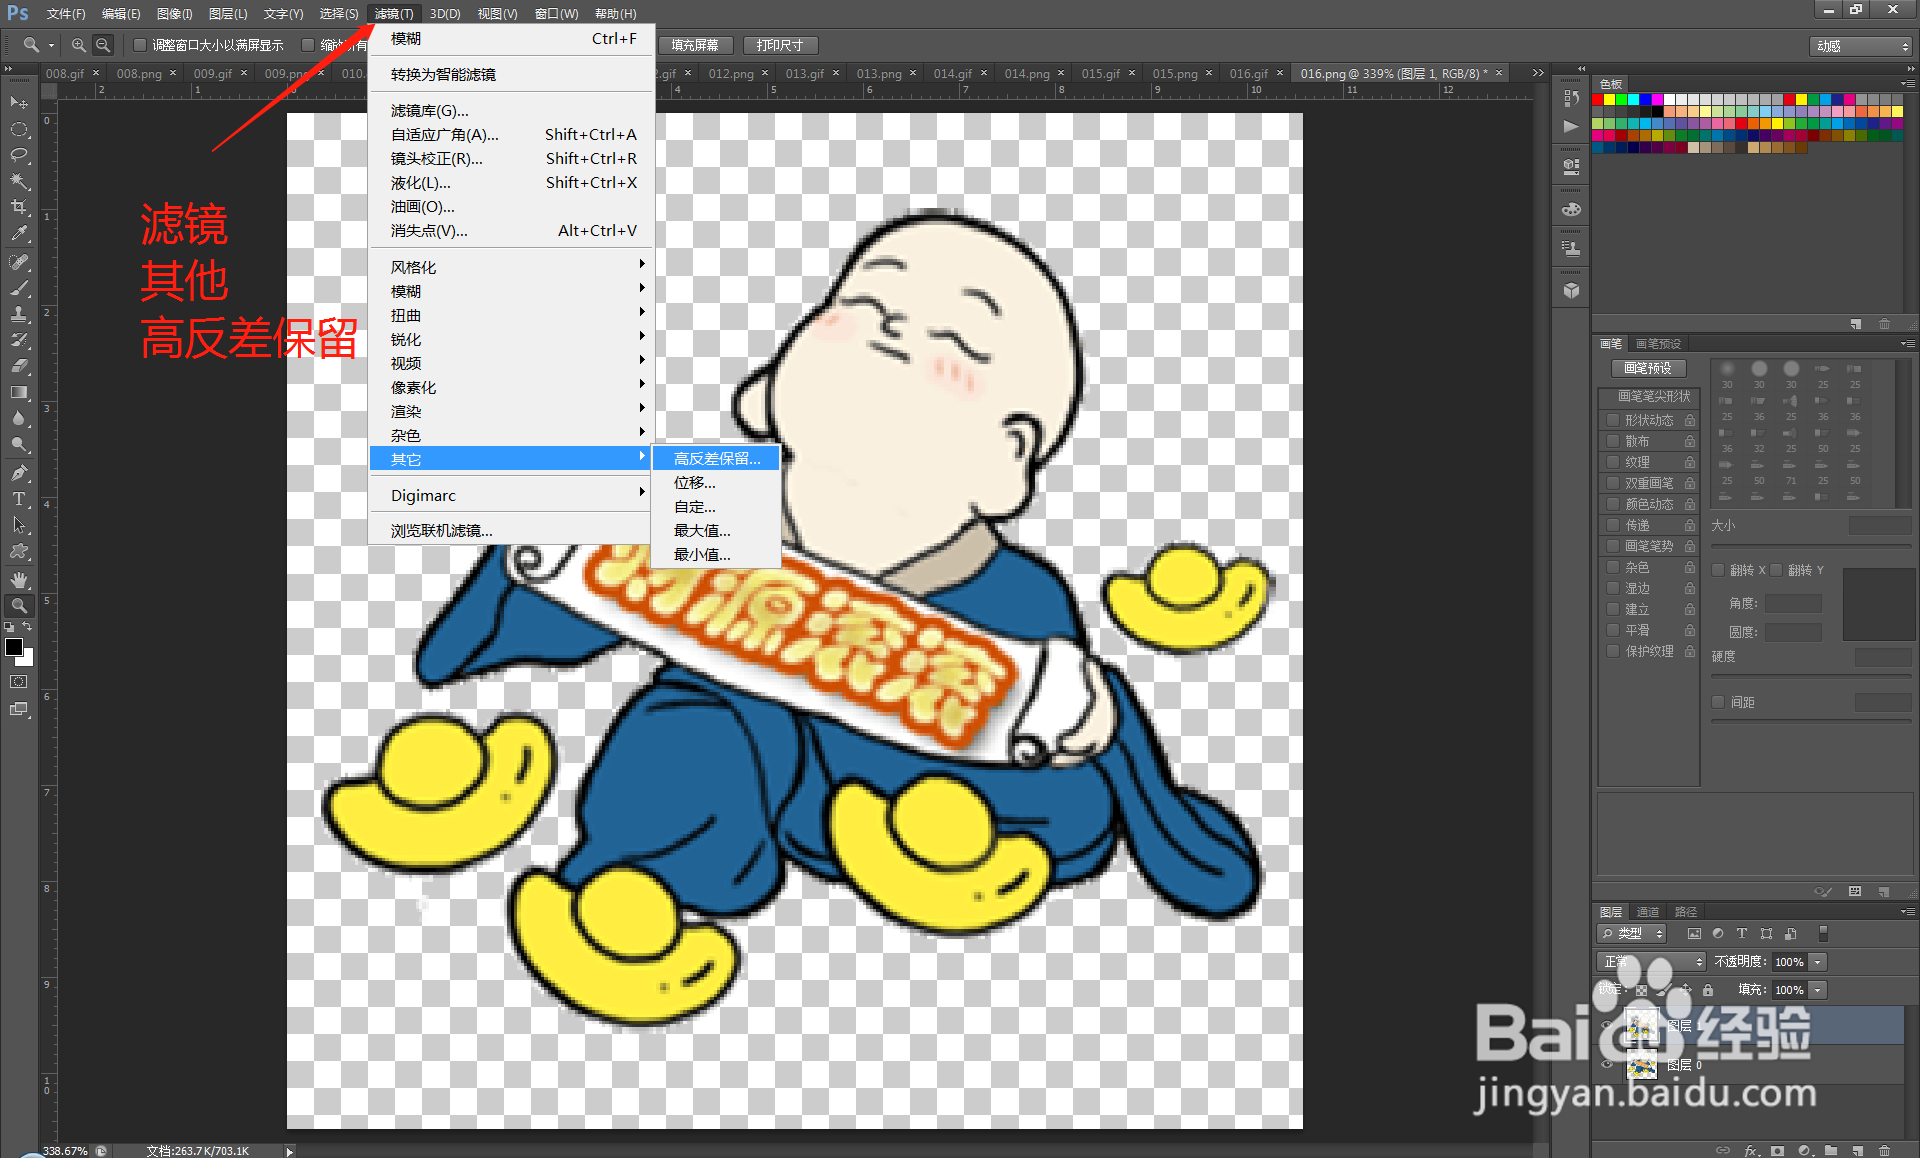The image size is (1920, 1158).
Task: Open the 不透明度 opacity dropdown arrow
Action: (x=1818, y=961)
